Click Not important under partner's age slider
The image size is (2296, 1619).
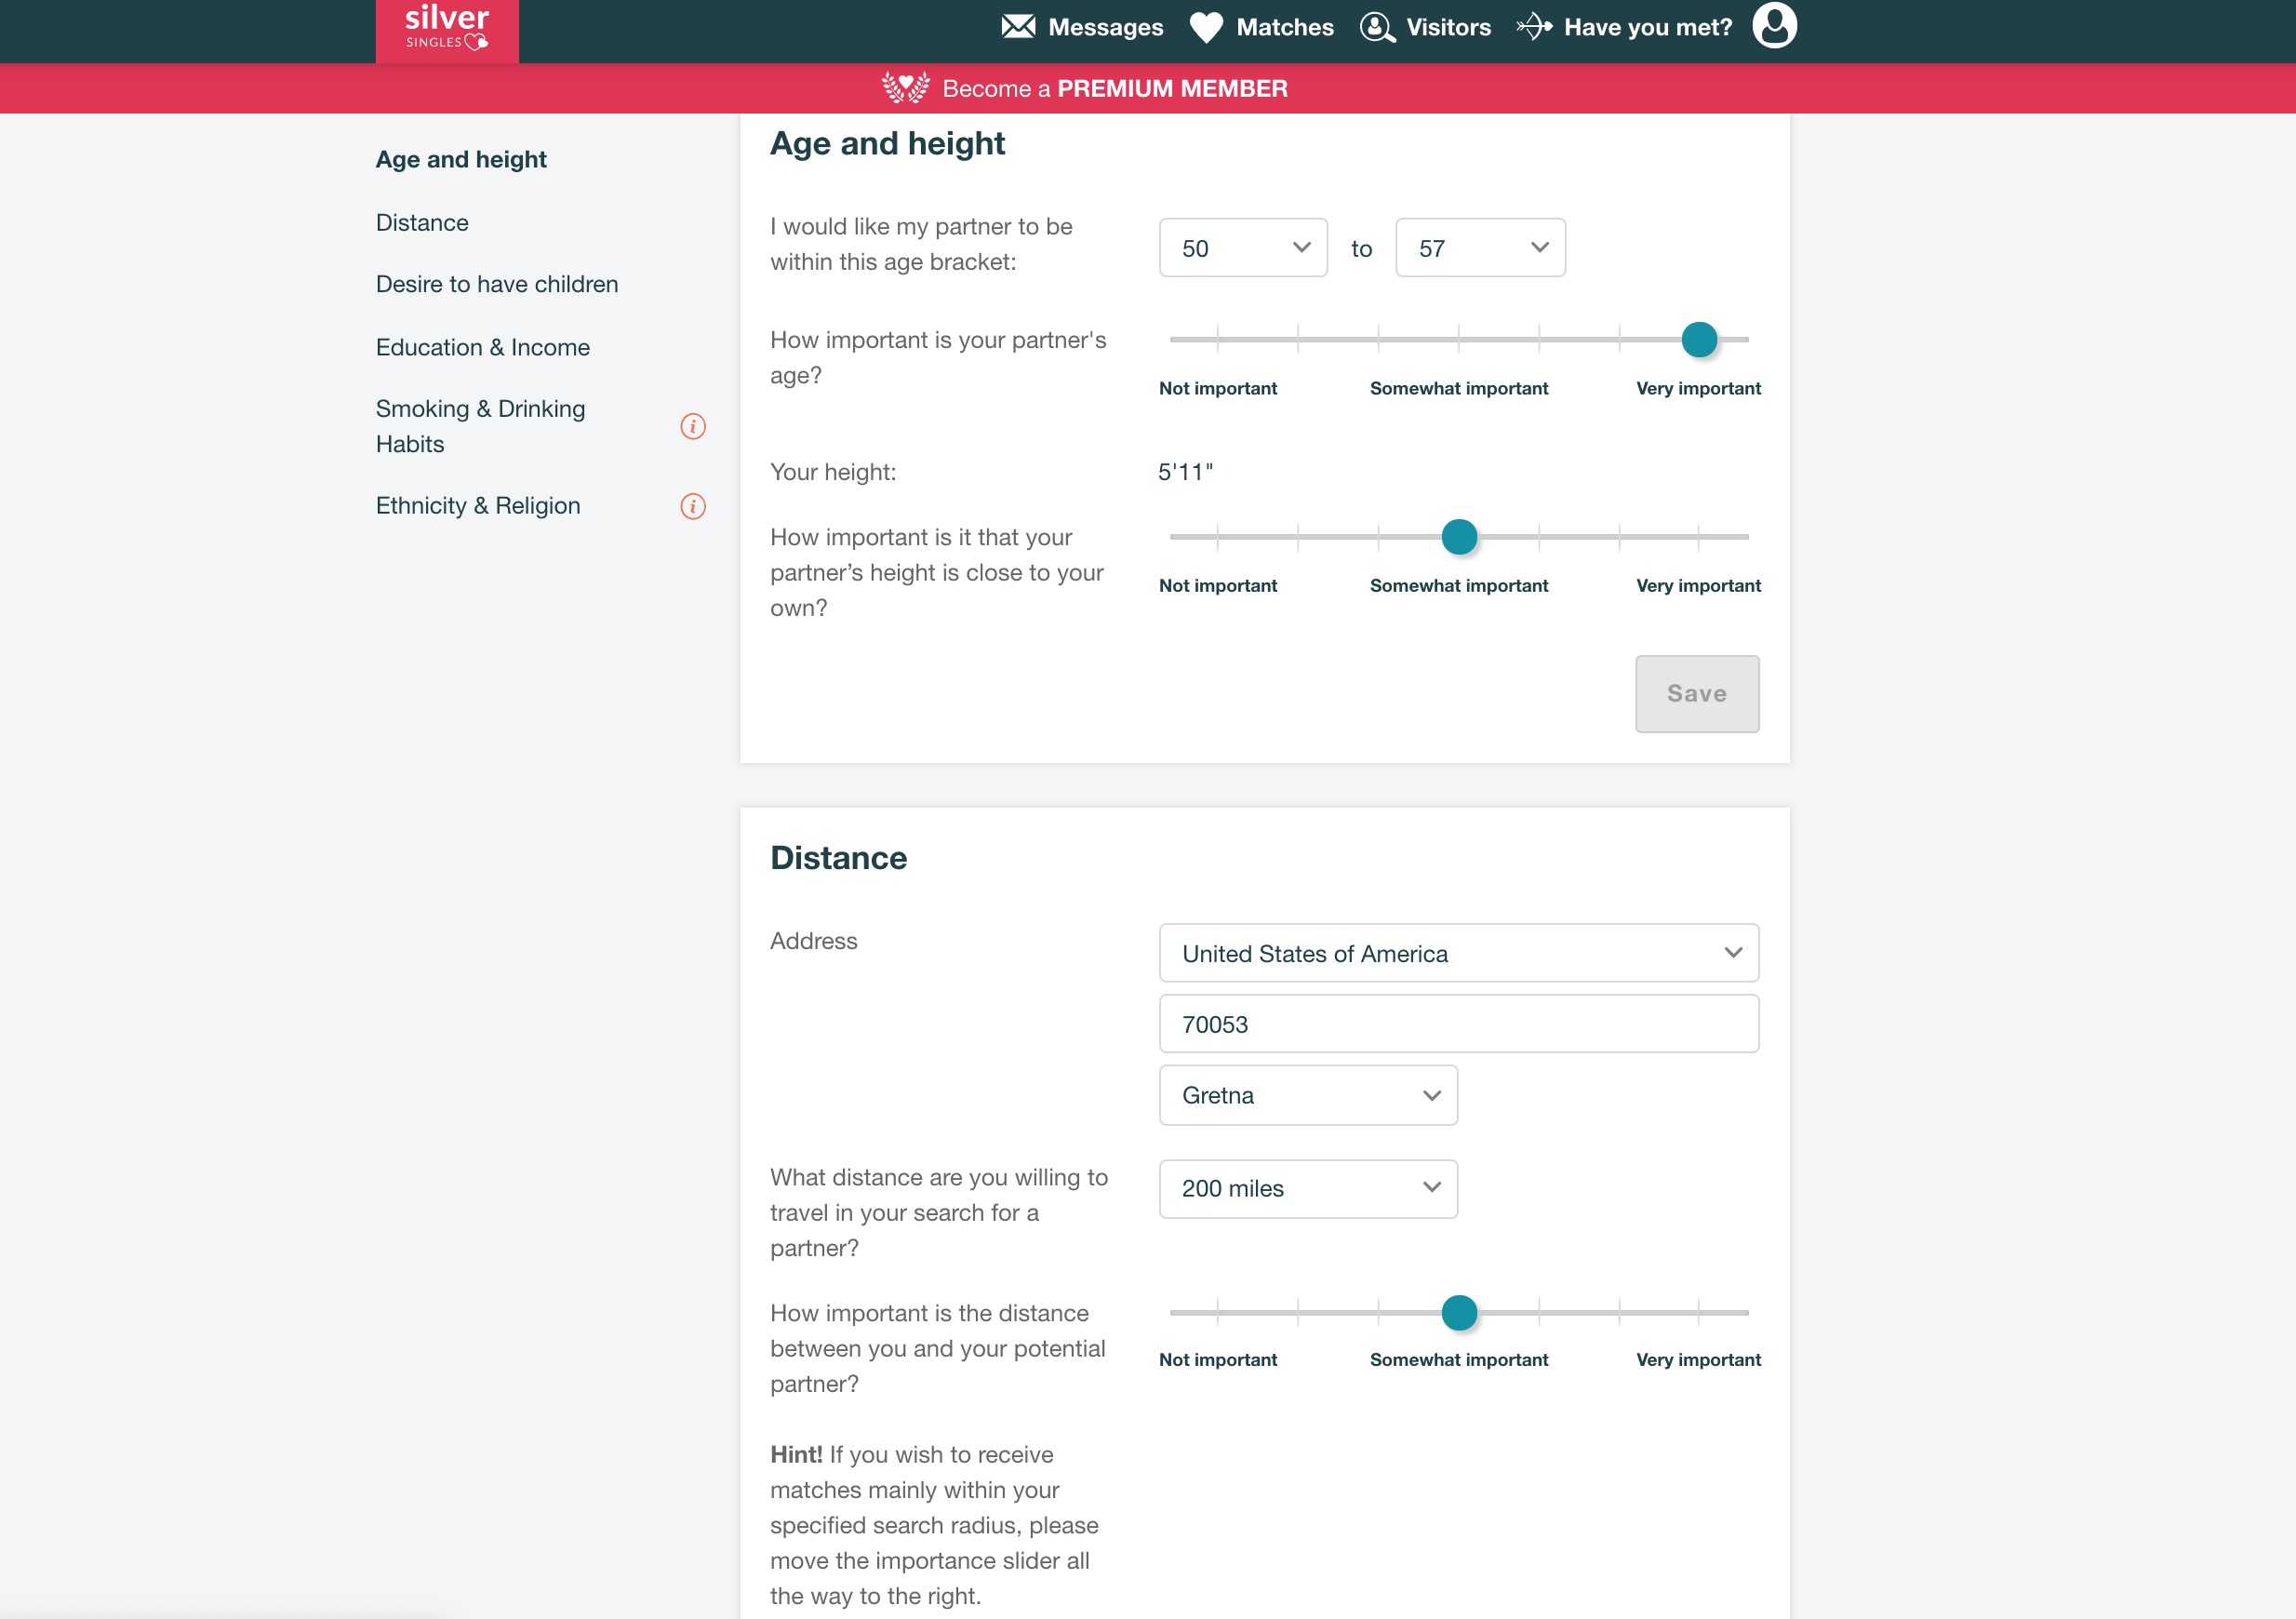point(1217,388)
